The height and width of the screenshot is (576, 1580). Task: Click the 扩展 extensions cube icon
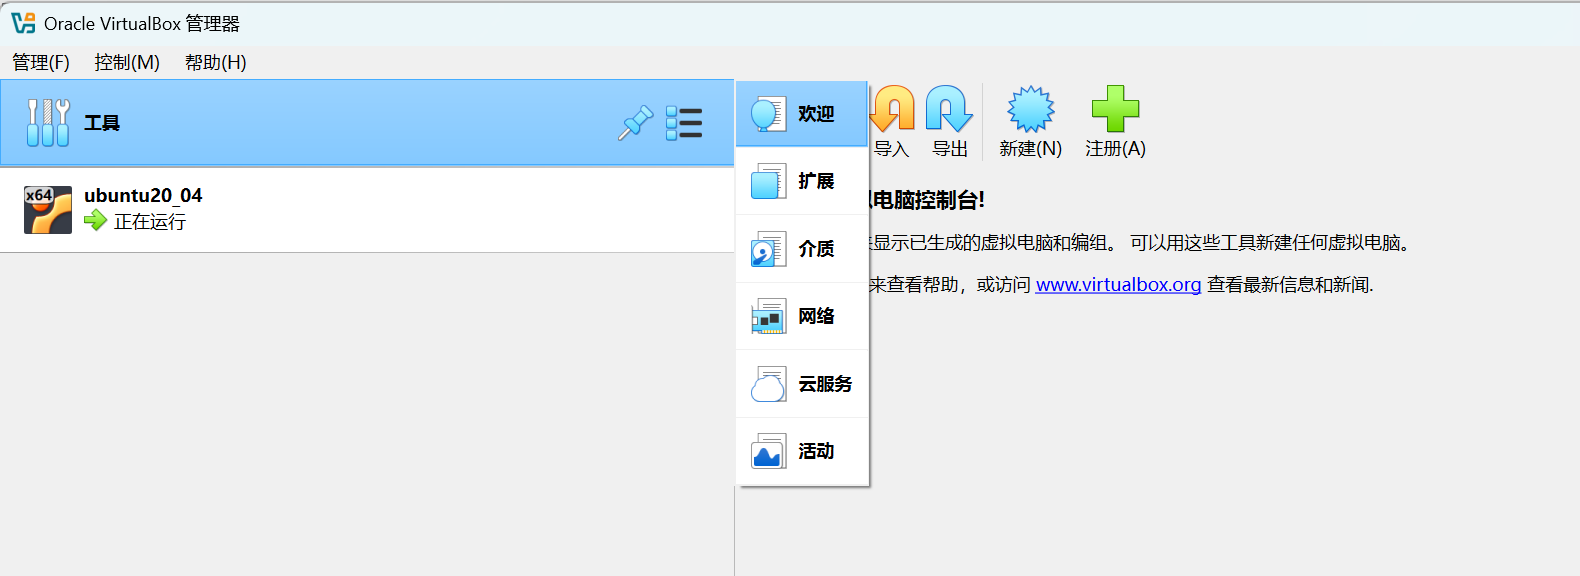pos(768,181)
